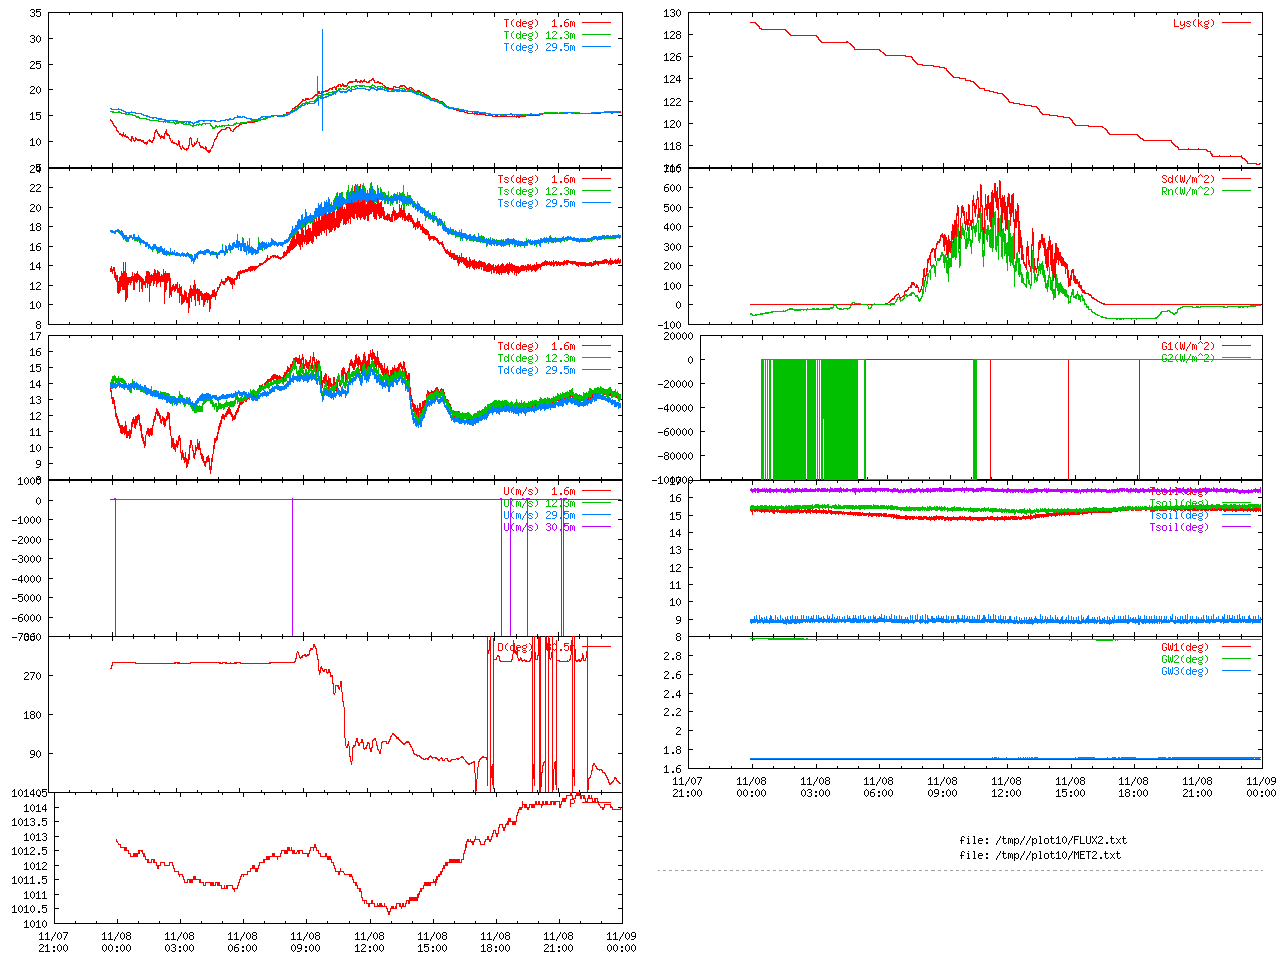Click the '128' lysimeter axis label

pyautogui.click(x=672, y=36)
